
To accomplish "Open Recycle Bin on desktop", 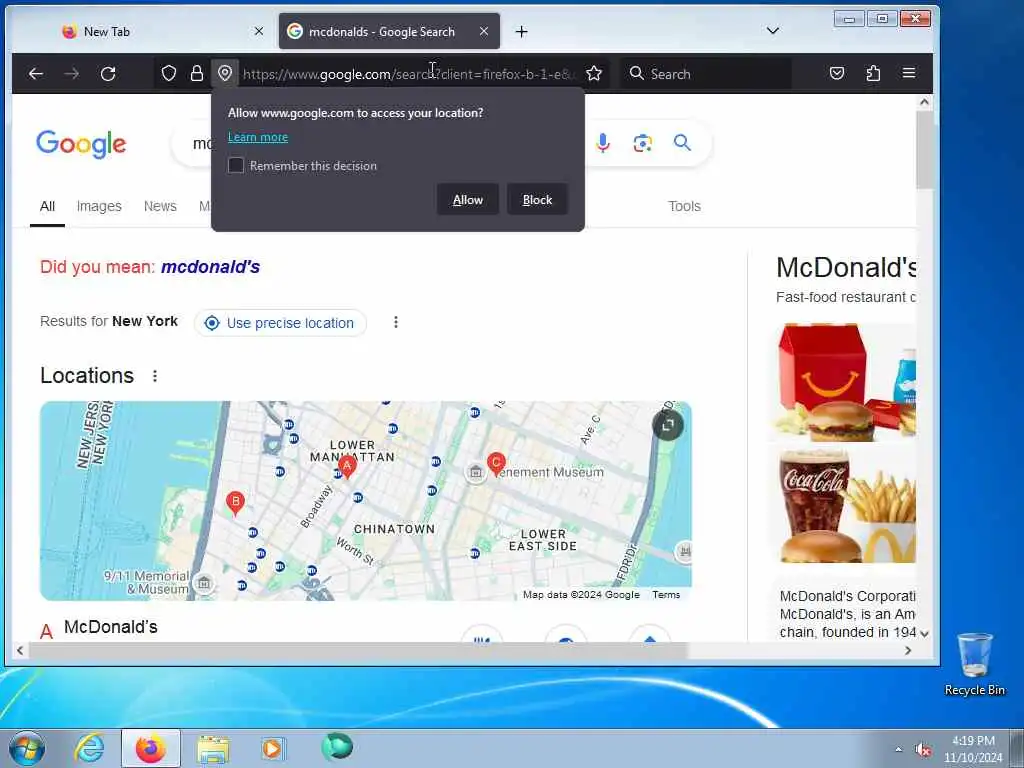I will [974, 664].
